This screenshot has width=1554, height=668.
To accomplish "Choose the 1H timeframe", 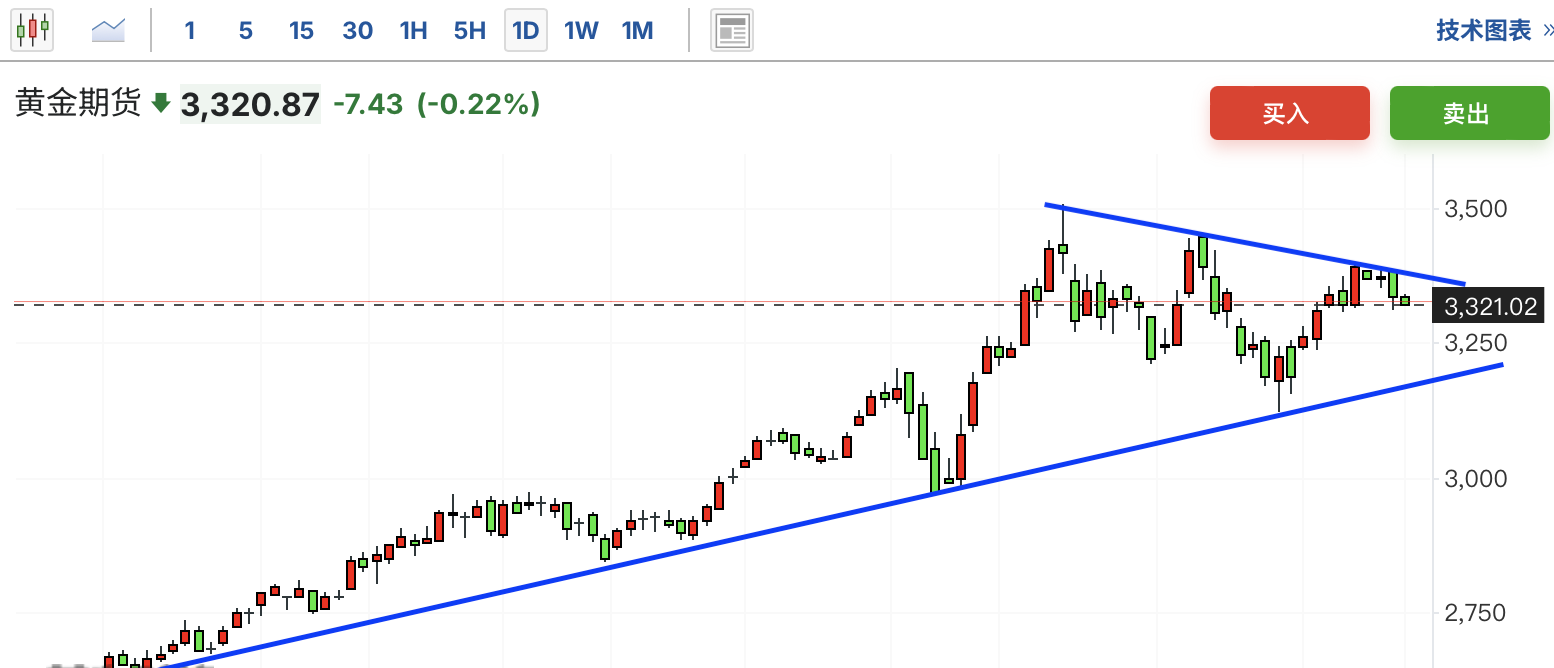I will coord(413,31).
